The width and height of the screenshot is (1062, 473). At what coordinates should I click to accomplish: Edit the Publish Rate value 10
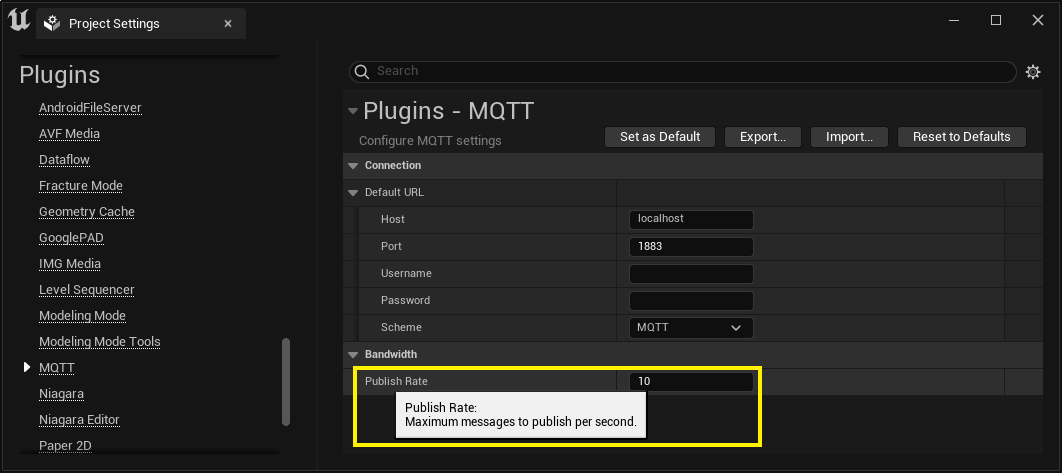coord(691,382)
